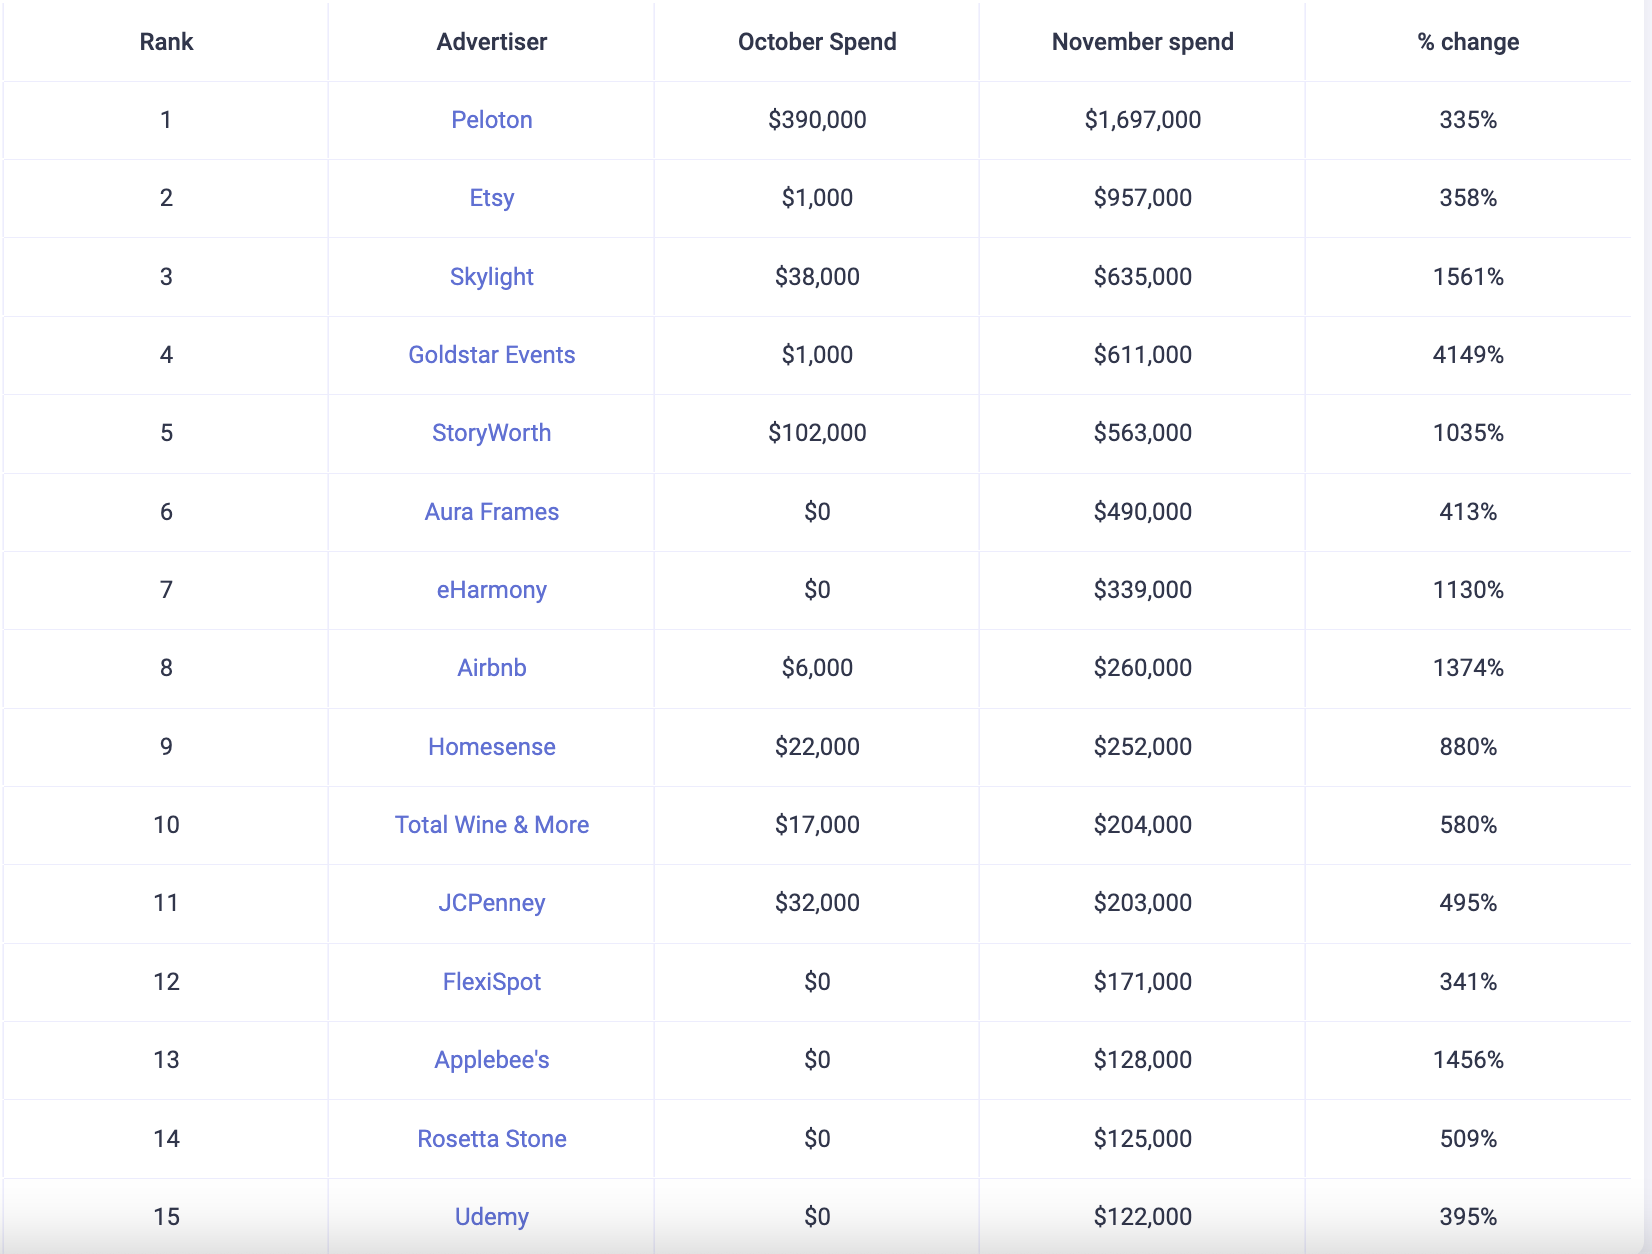Select the $611,000 November spend cell

point(1143,355)
